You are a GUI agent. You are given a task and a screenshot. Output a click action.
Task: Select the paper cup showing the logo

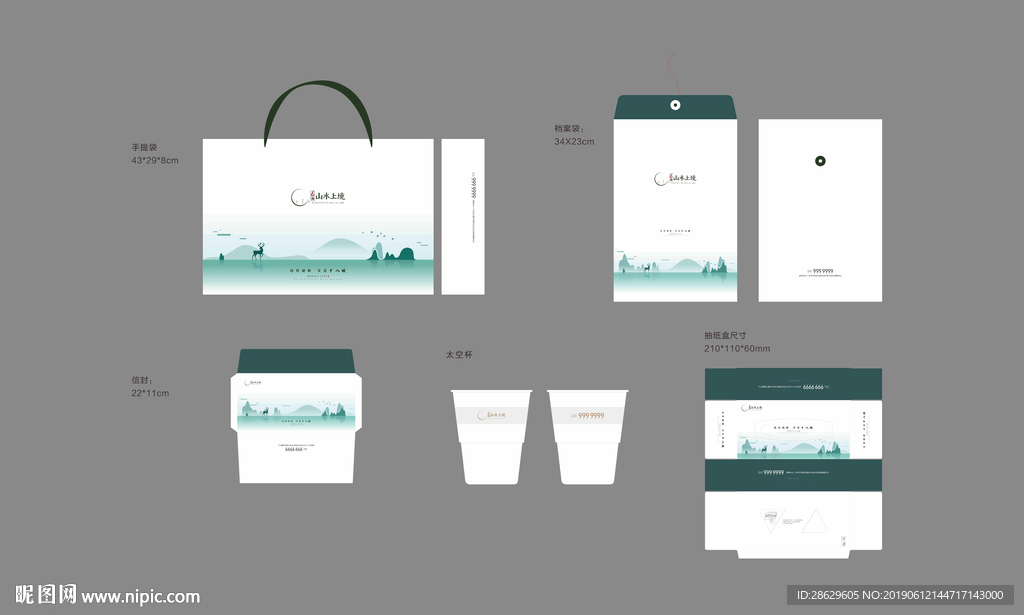click(491, 437)
